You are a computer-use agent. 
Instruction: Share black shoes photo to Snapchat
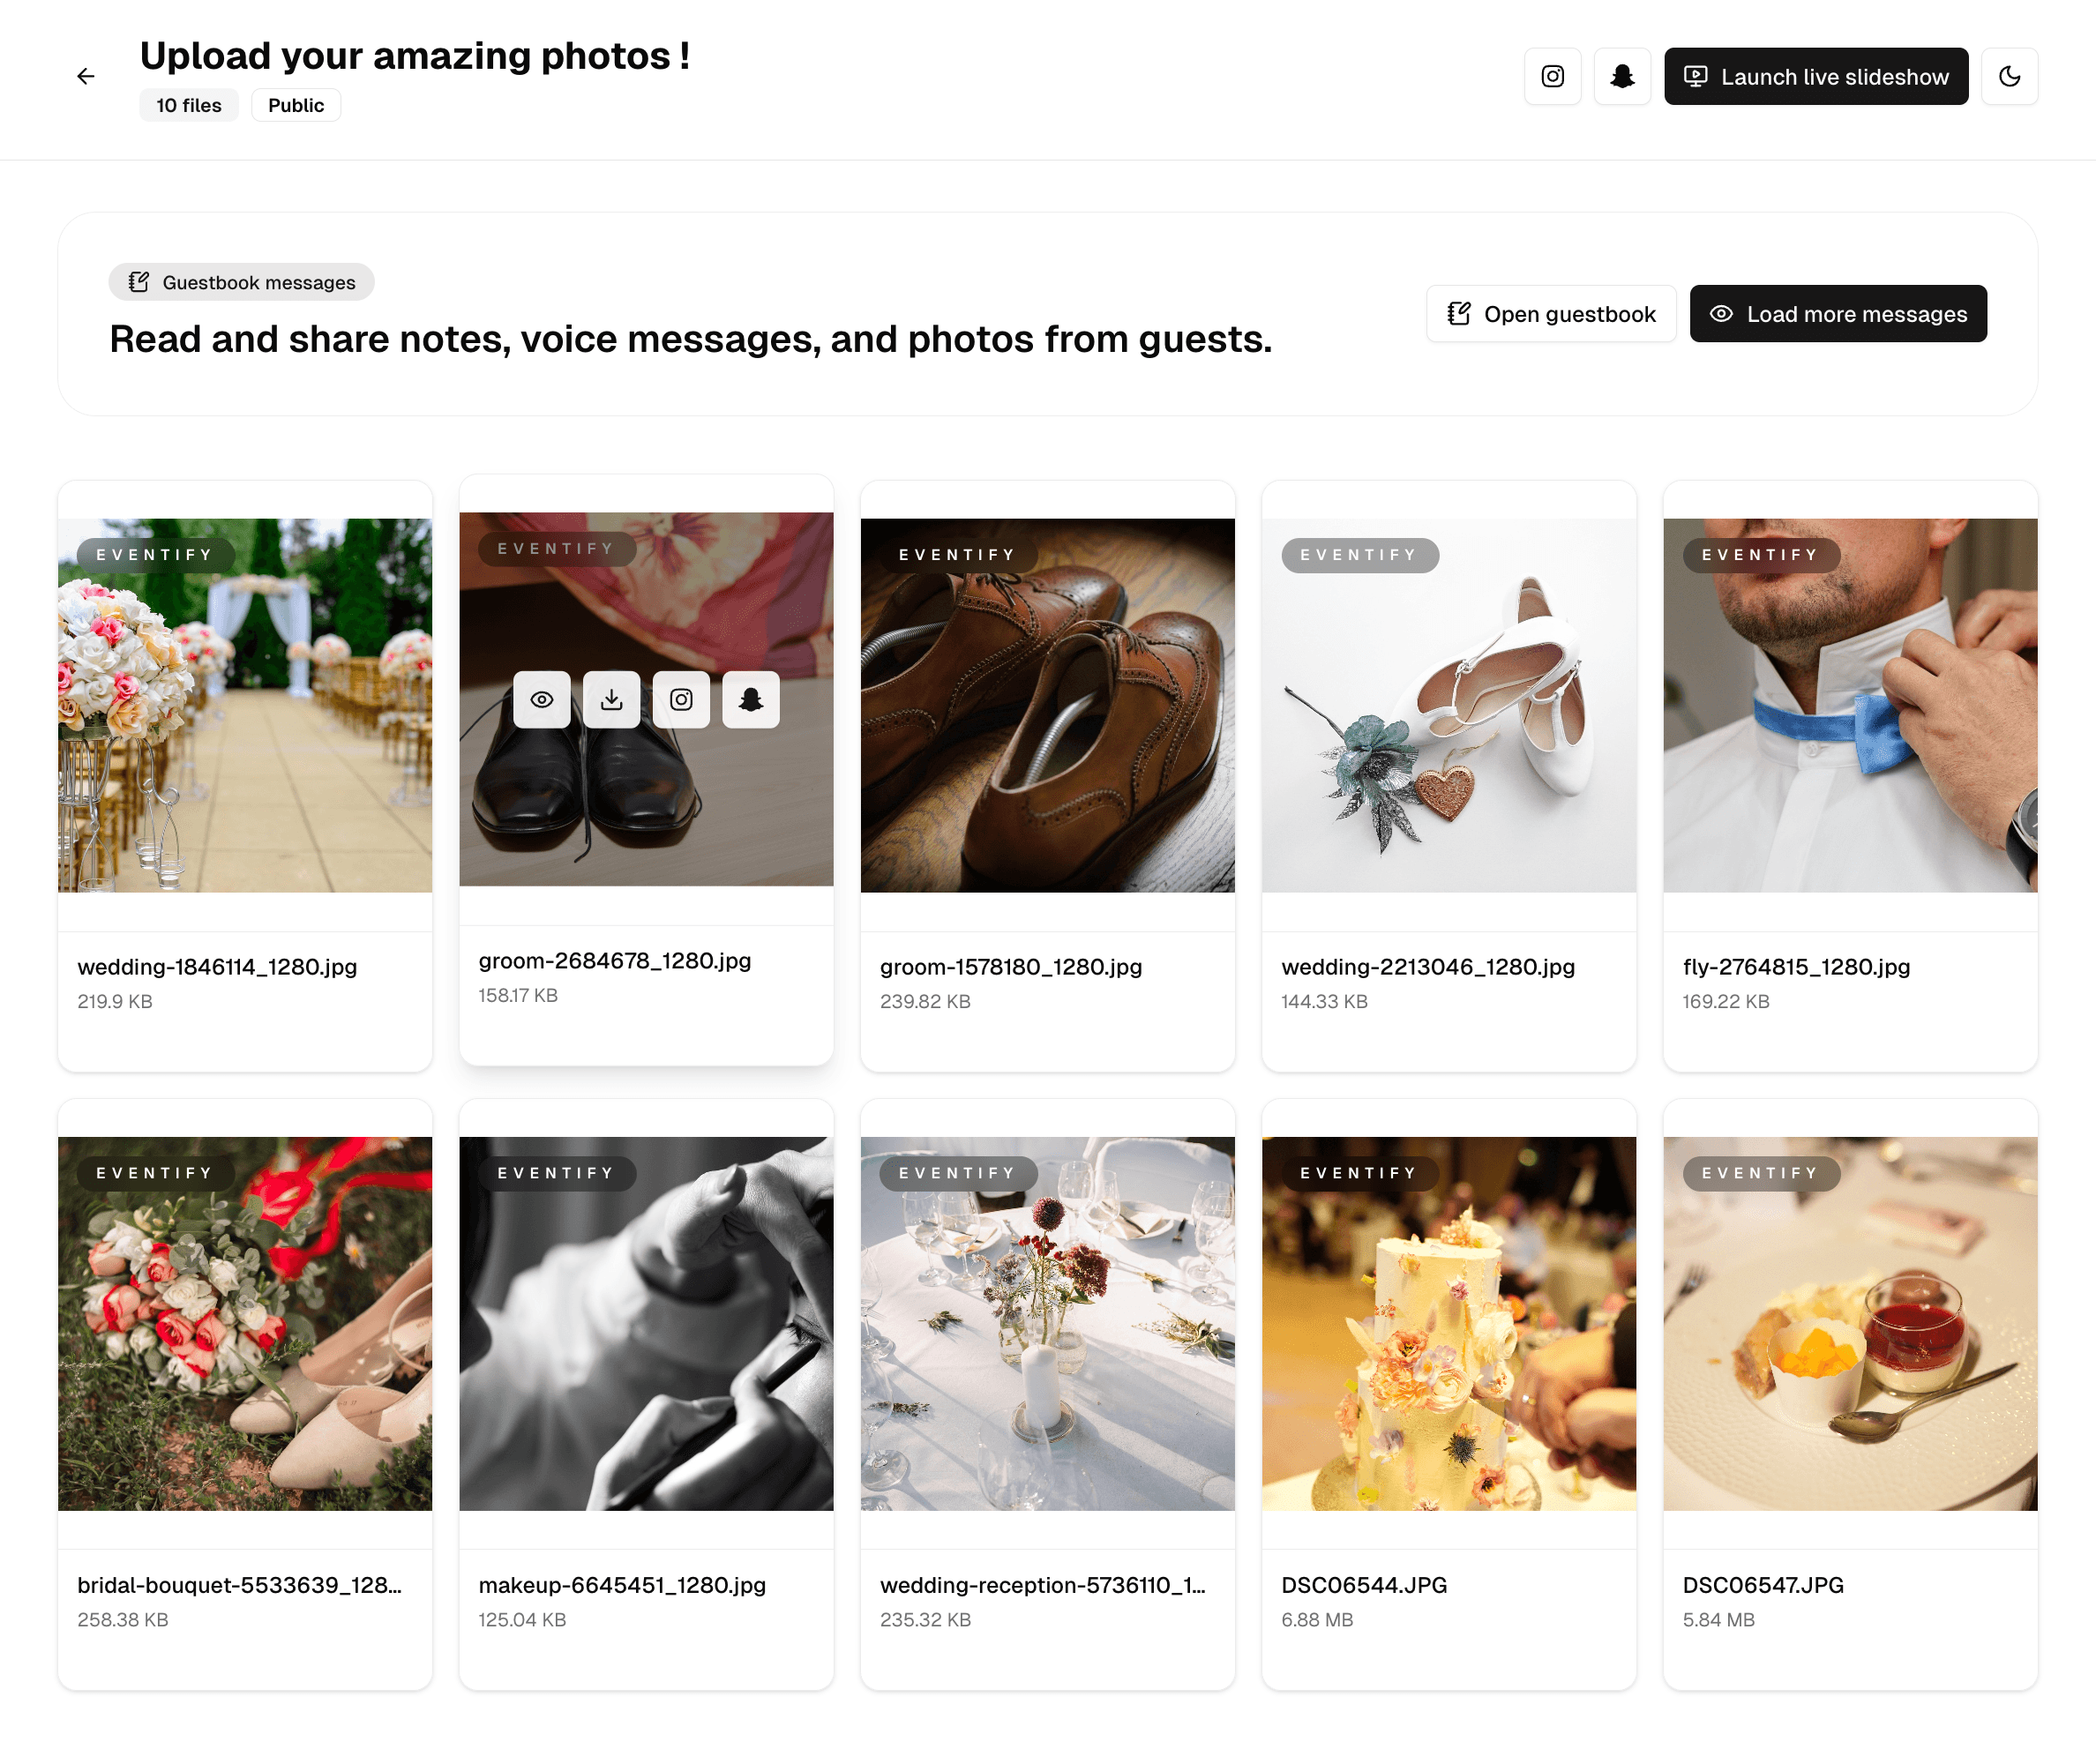[x=751, y=700]
